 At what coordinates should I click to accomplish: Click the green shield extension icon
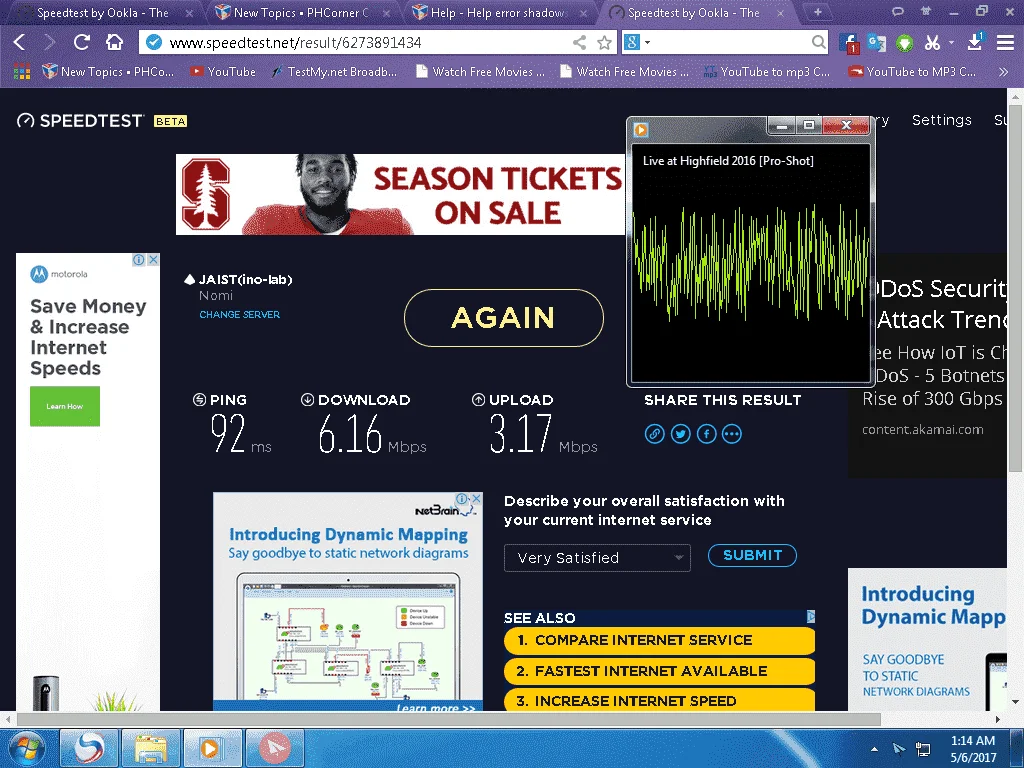point(904,43)
